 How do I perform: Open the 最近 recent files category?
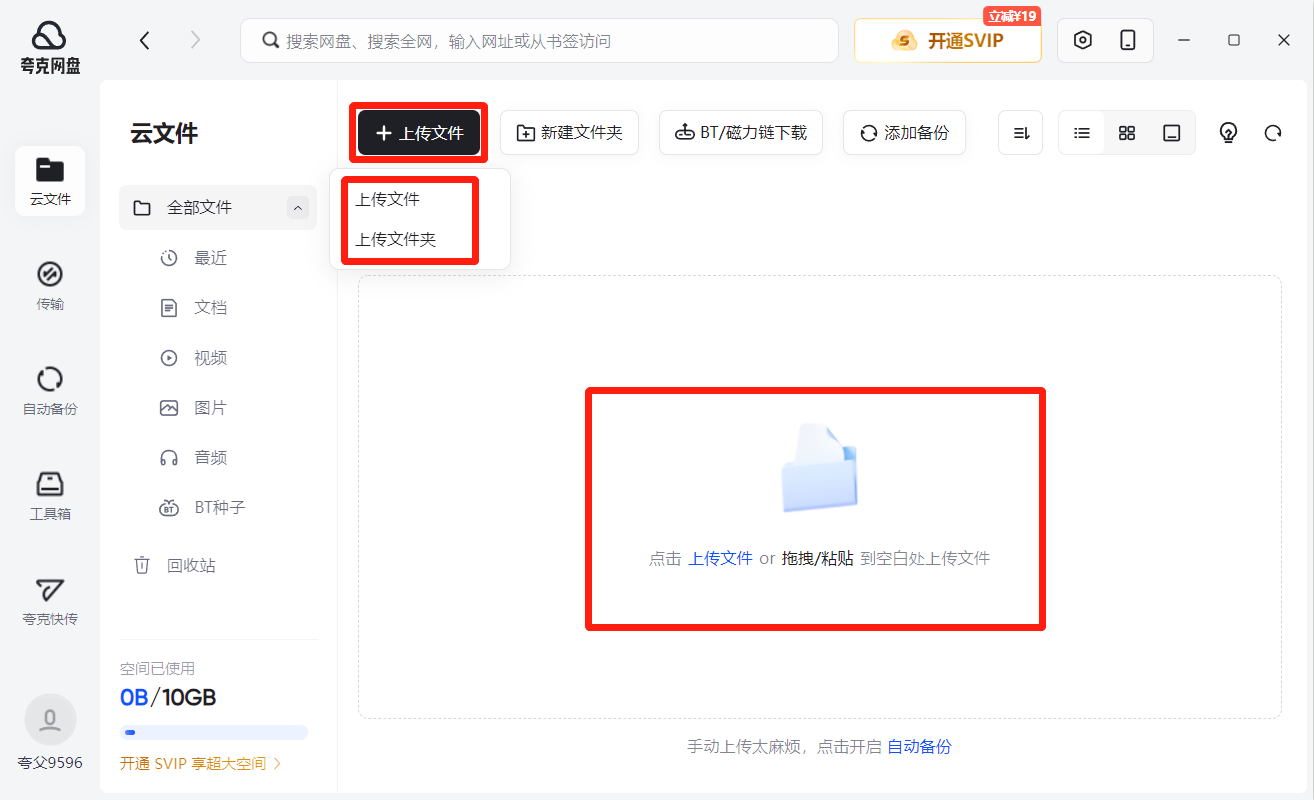pos(193,258)
